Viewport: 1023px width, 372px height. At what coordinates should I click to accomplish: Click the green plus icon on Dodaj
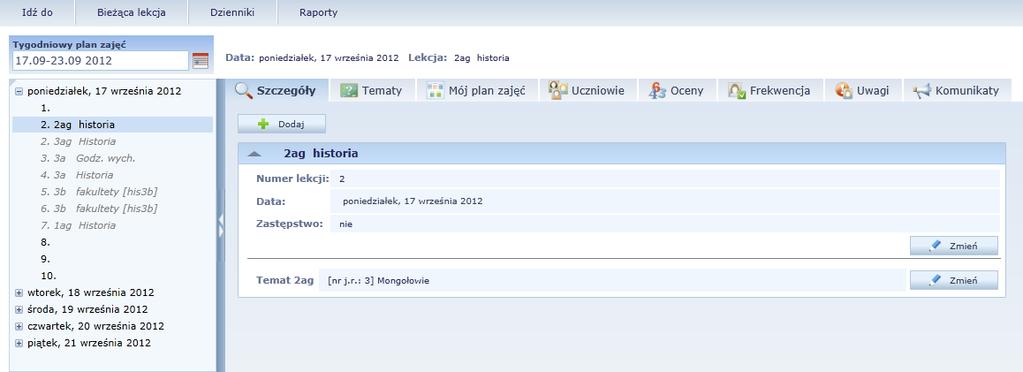264,124
